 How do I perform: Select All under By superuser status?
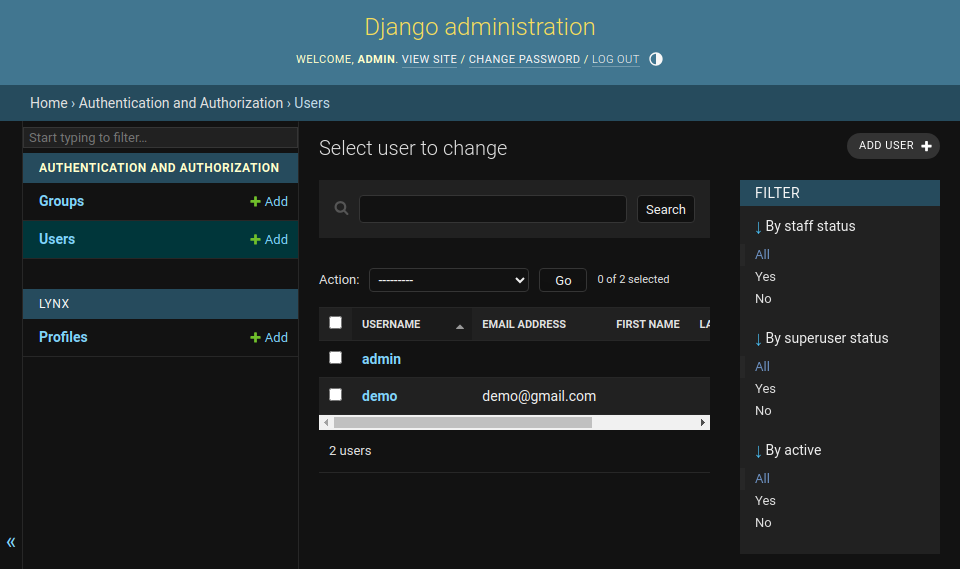[762, 367]
